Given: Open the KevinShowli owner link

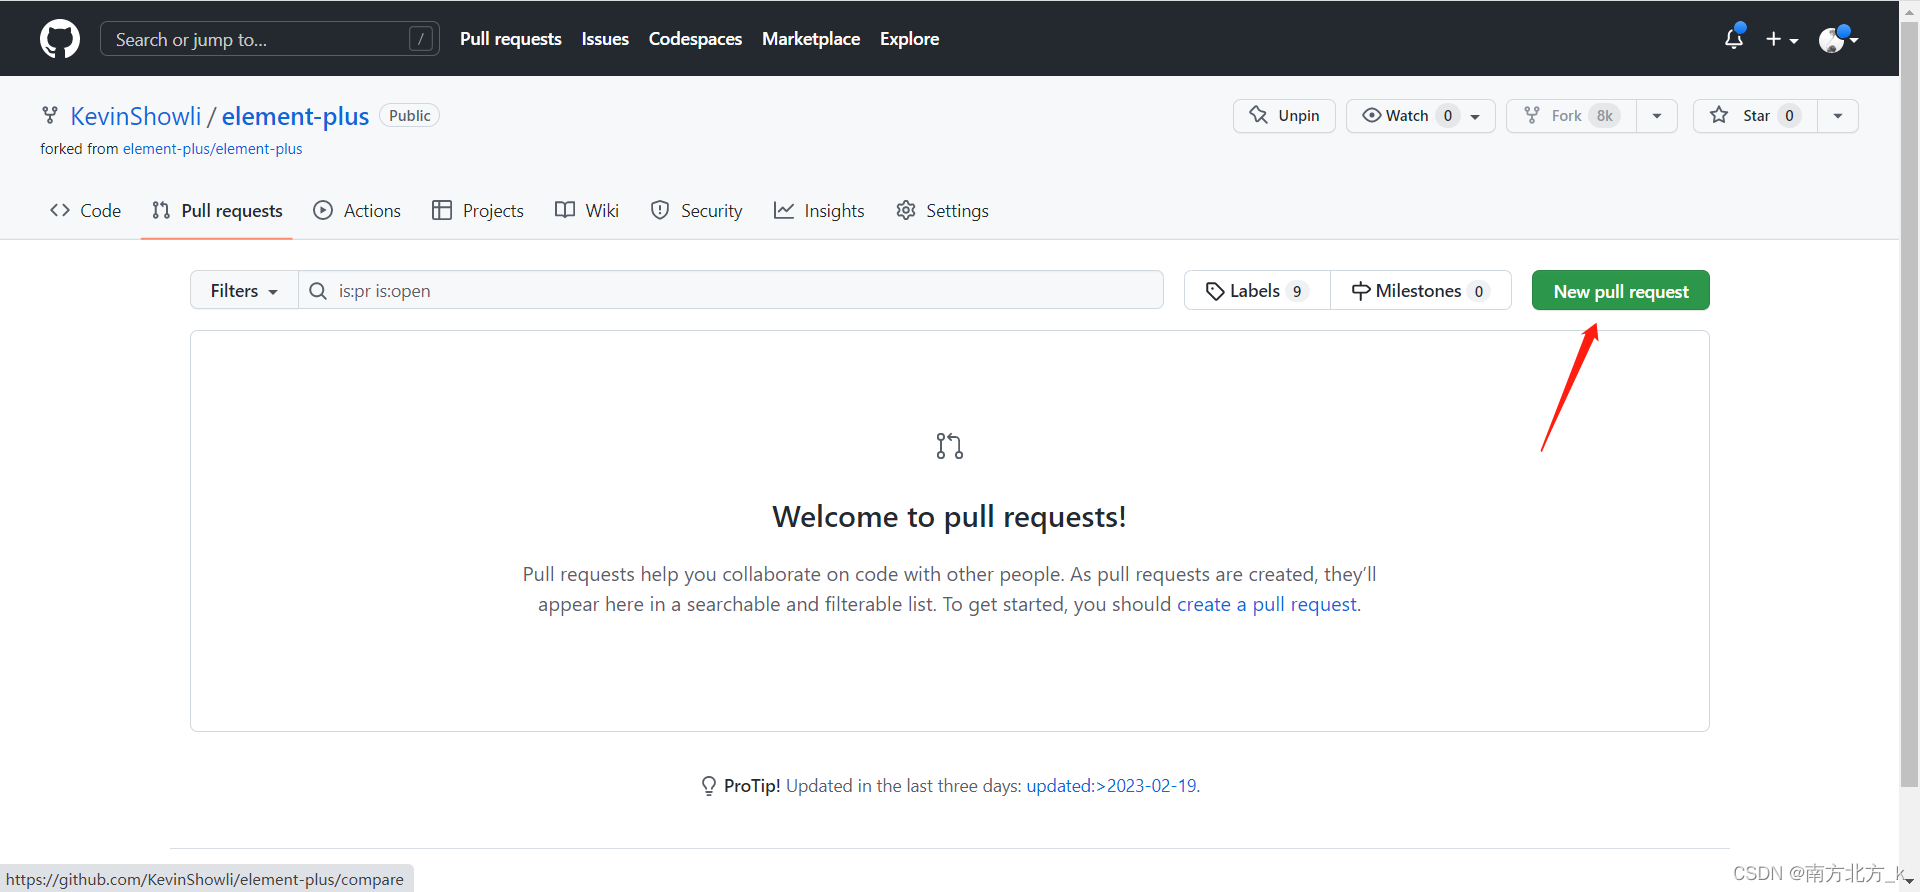Looking at the screenshot, I should point(136,116).
